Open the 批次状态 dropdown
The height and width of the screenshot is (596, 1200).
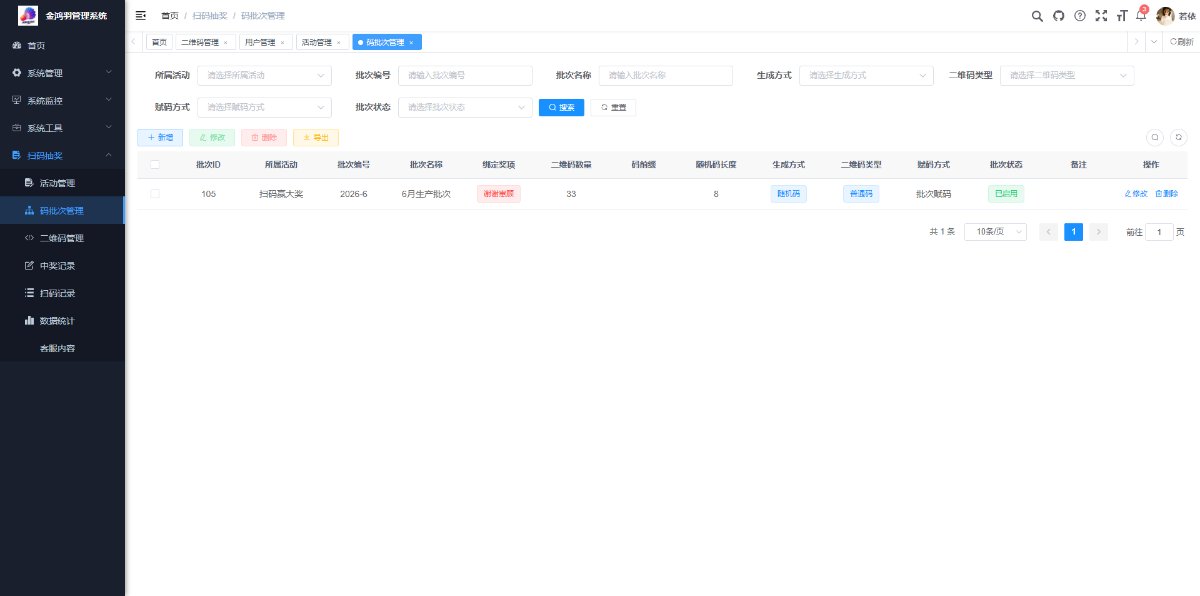click(x=465, y=106)
